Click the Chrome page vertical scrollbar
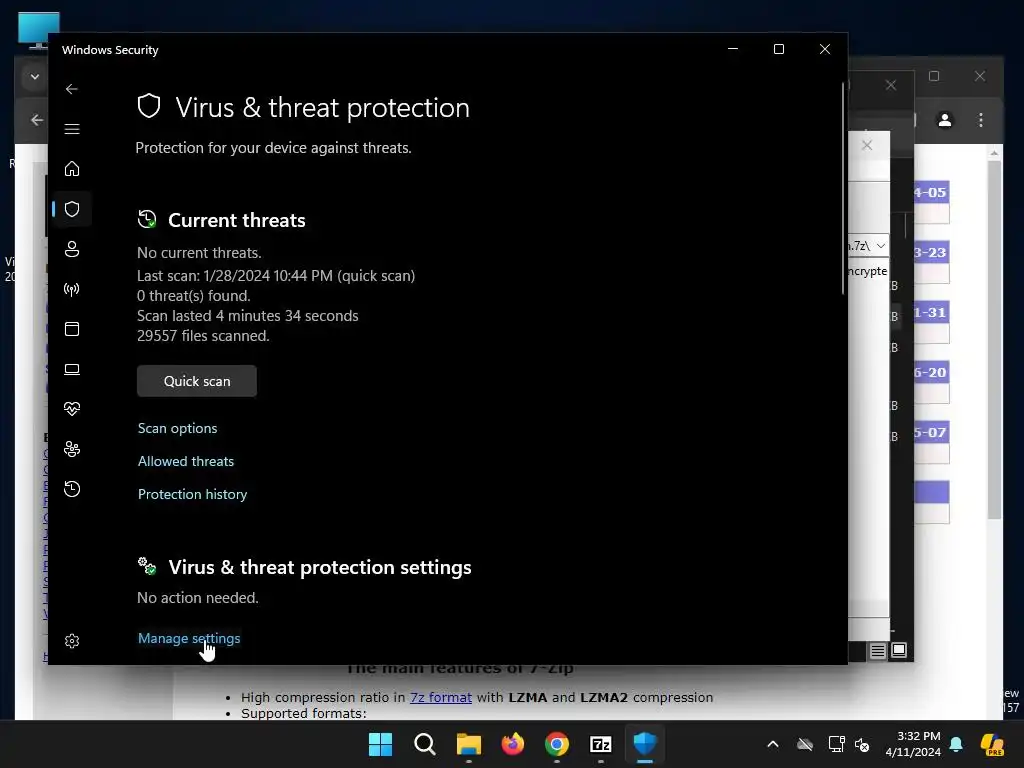Screen dimensions: 1024x768 pyautogui.click(x=994, y=340)
